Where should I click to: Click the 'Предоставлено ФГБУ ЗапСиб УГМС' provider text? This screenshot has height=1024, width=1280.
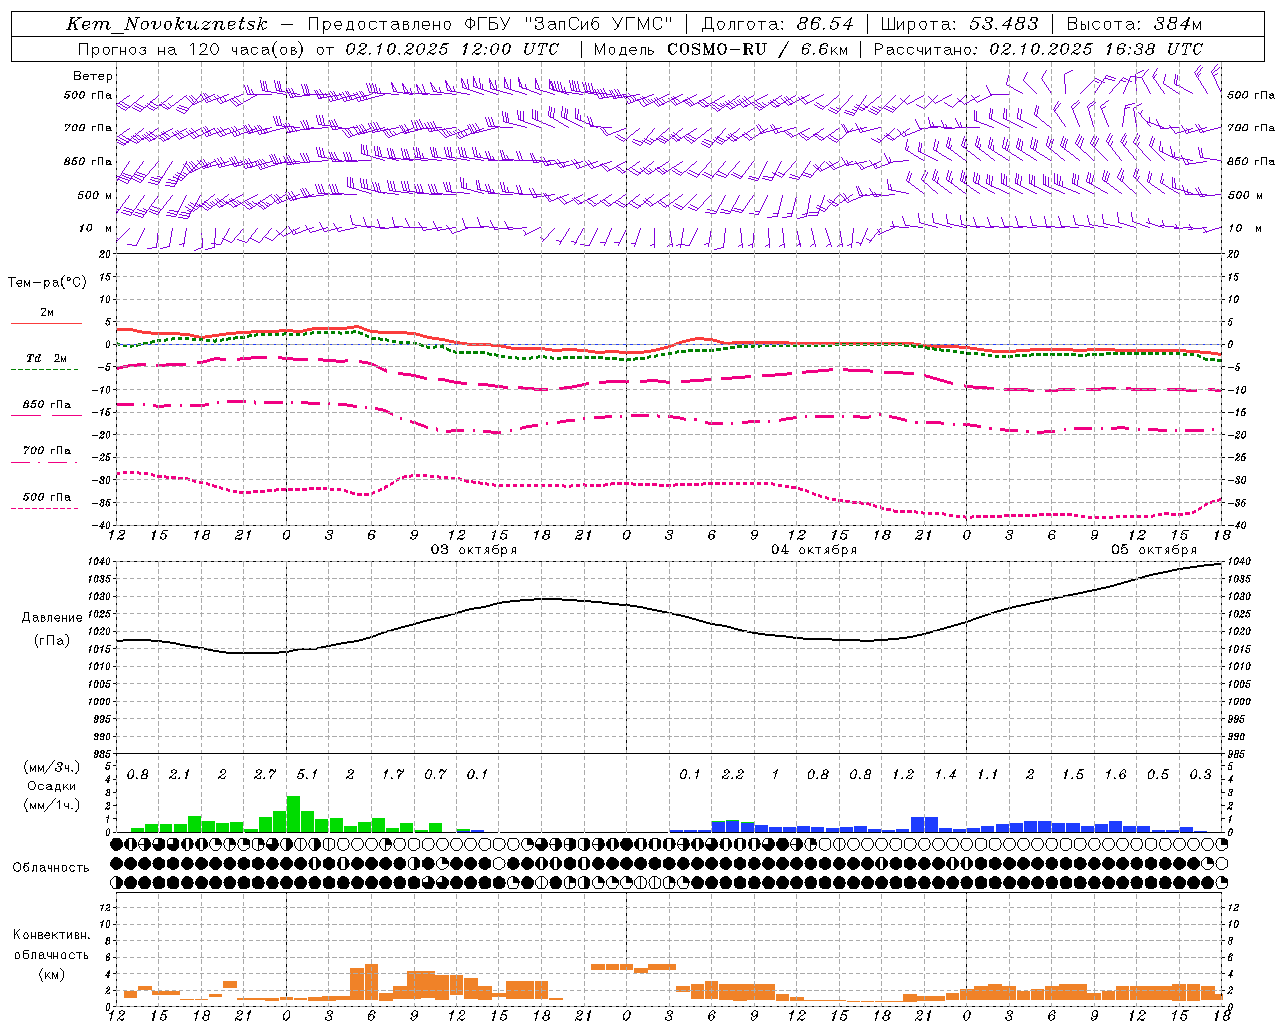[490, 24]
